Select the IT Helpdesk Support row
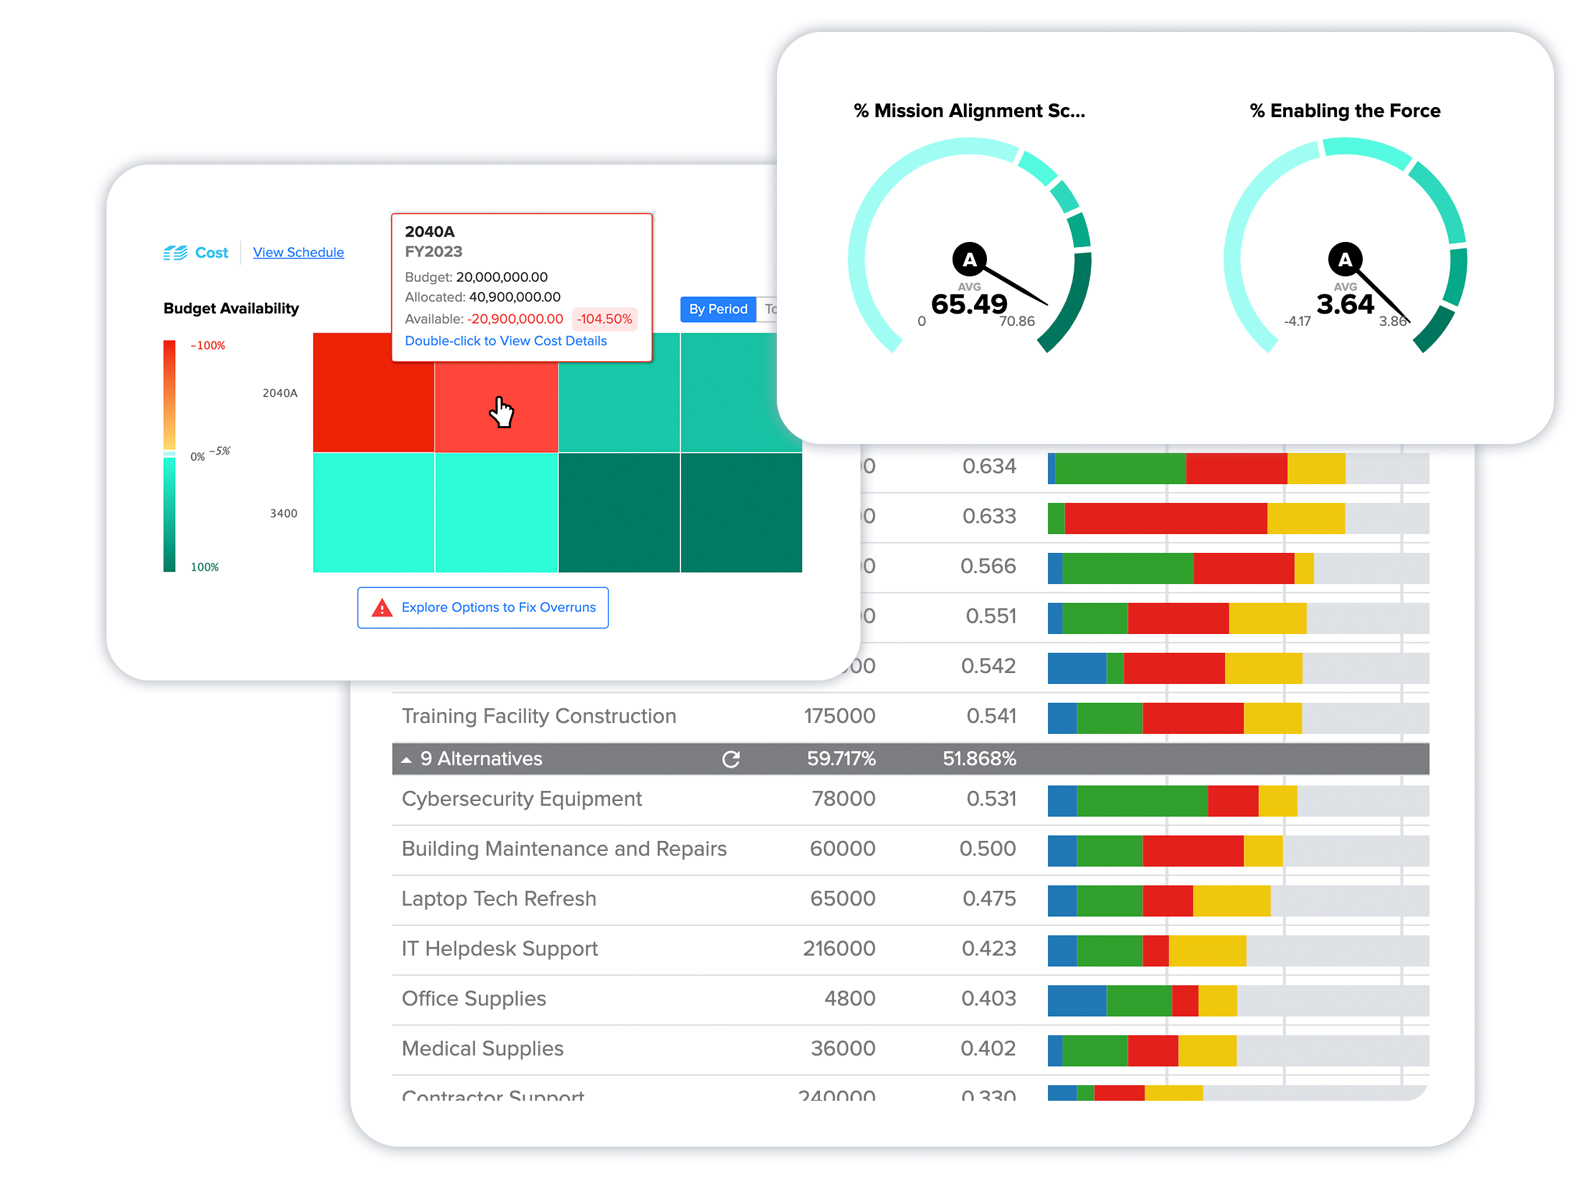The width and height of the screenshot is (1580, 1184). pyautogui.click(x=499, y=949)
